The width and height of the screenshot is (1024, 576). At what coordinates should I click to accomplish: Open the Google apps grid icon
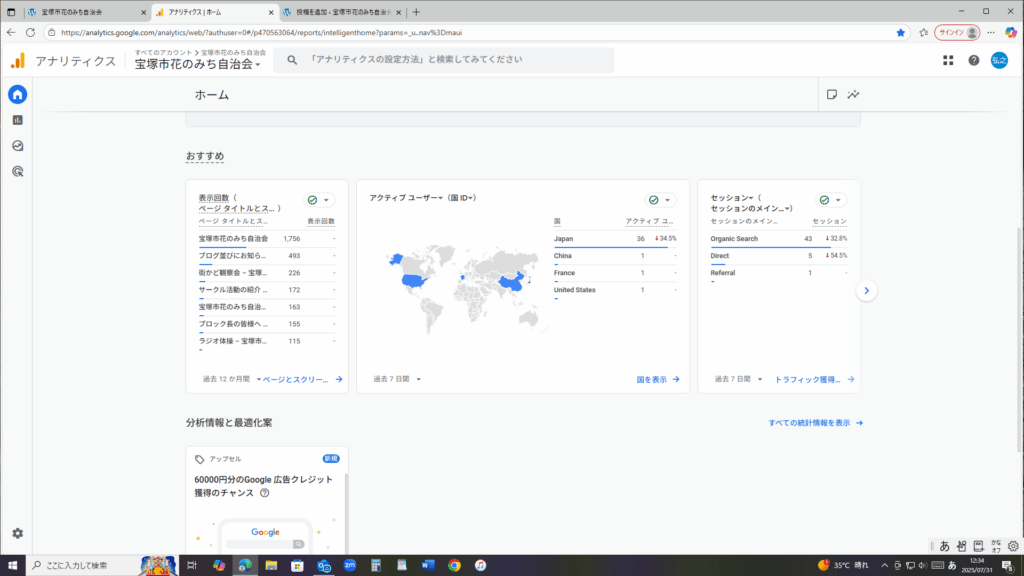pyautogui.click(x=948, y=60)
